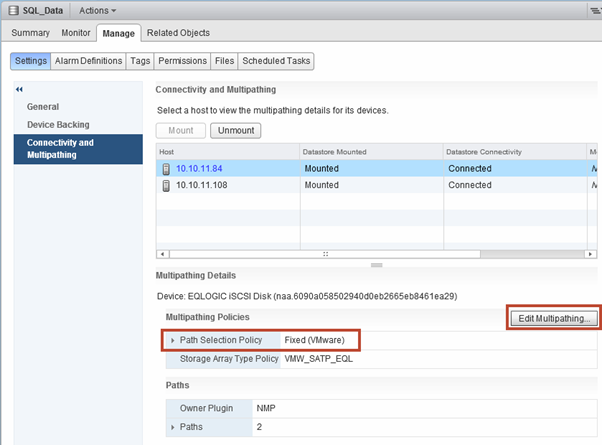Open the Scheduled Tasks sub-tab
This screenshot has width=602, height=445.
(276, 61)
